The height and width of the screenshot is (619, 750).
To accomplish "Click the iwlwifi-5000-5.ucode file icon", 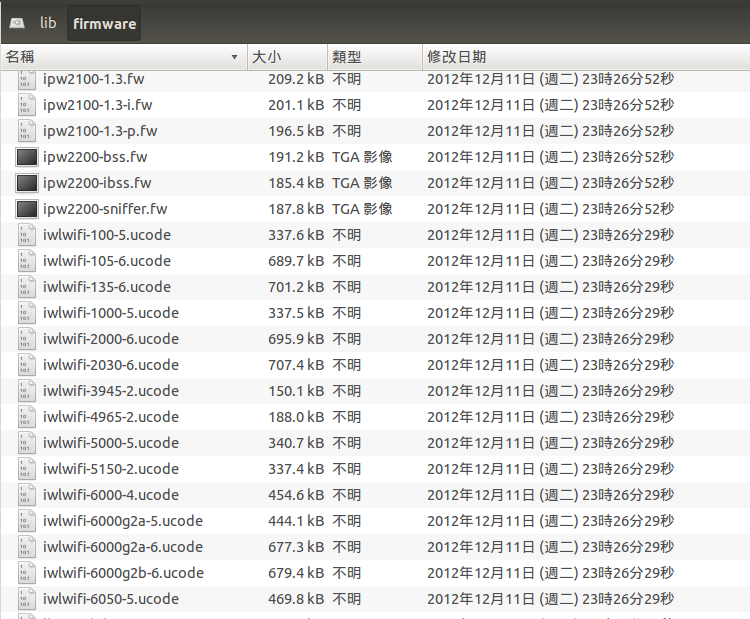I will click(x=26, y=442).
